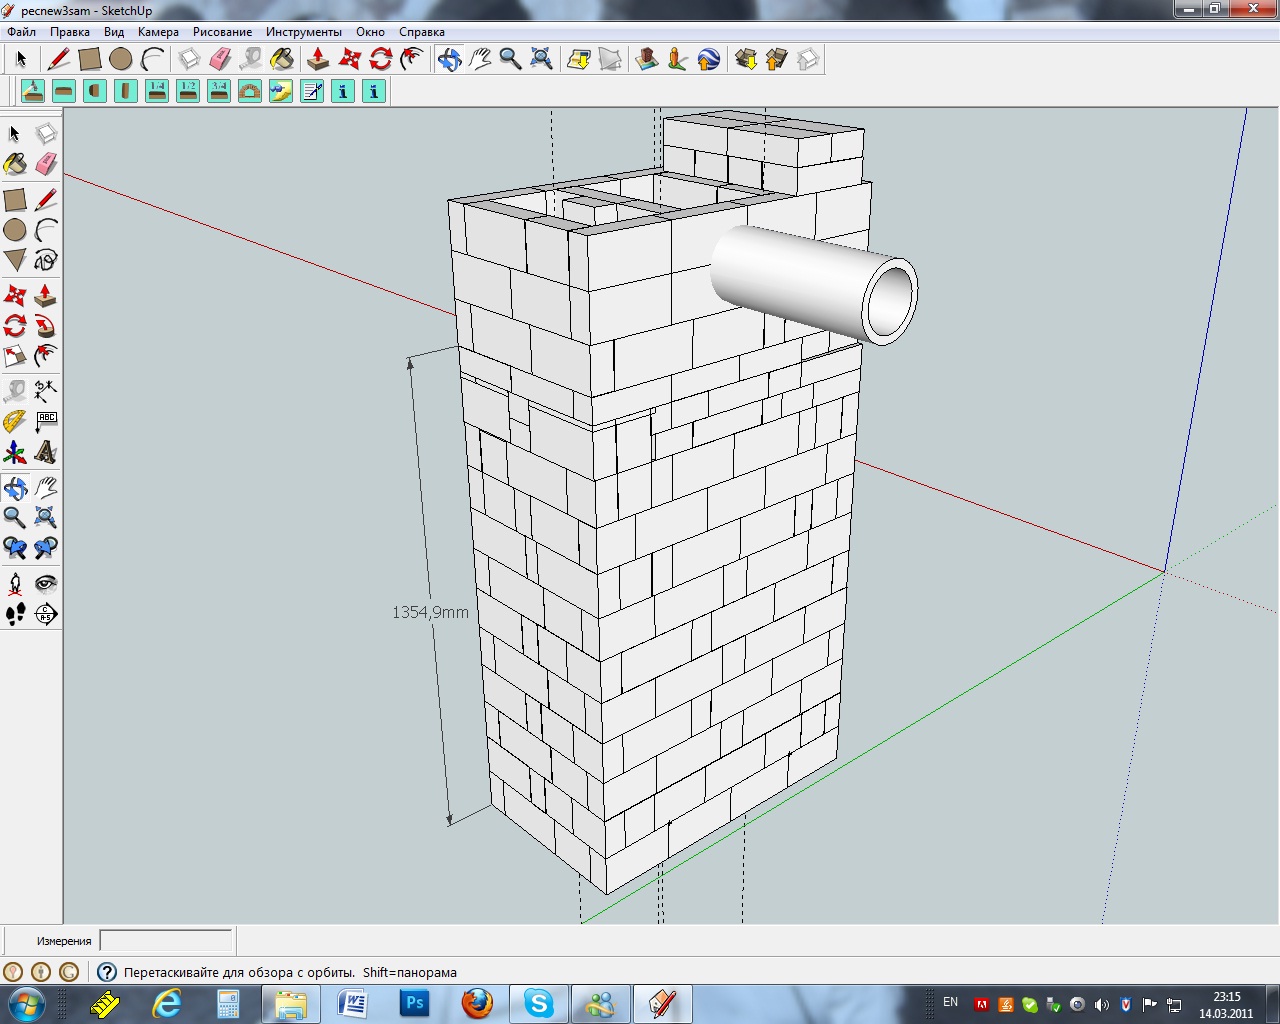Open the Рисование menu
Viewport: 1280px width, 1024px height.
tap(222, 32)
